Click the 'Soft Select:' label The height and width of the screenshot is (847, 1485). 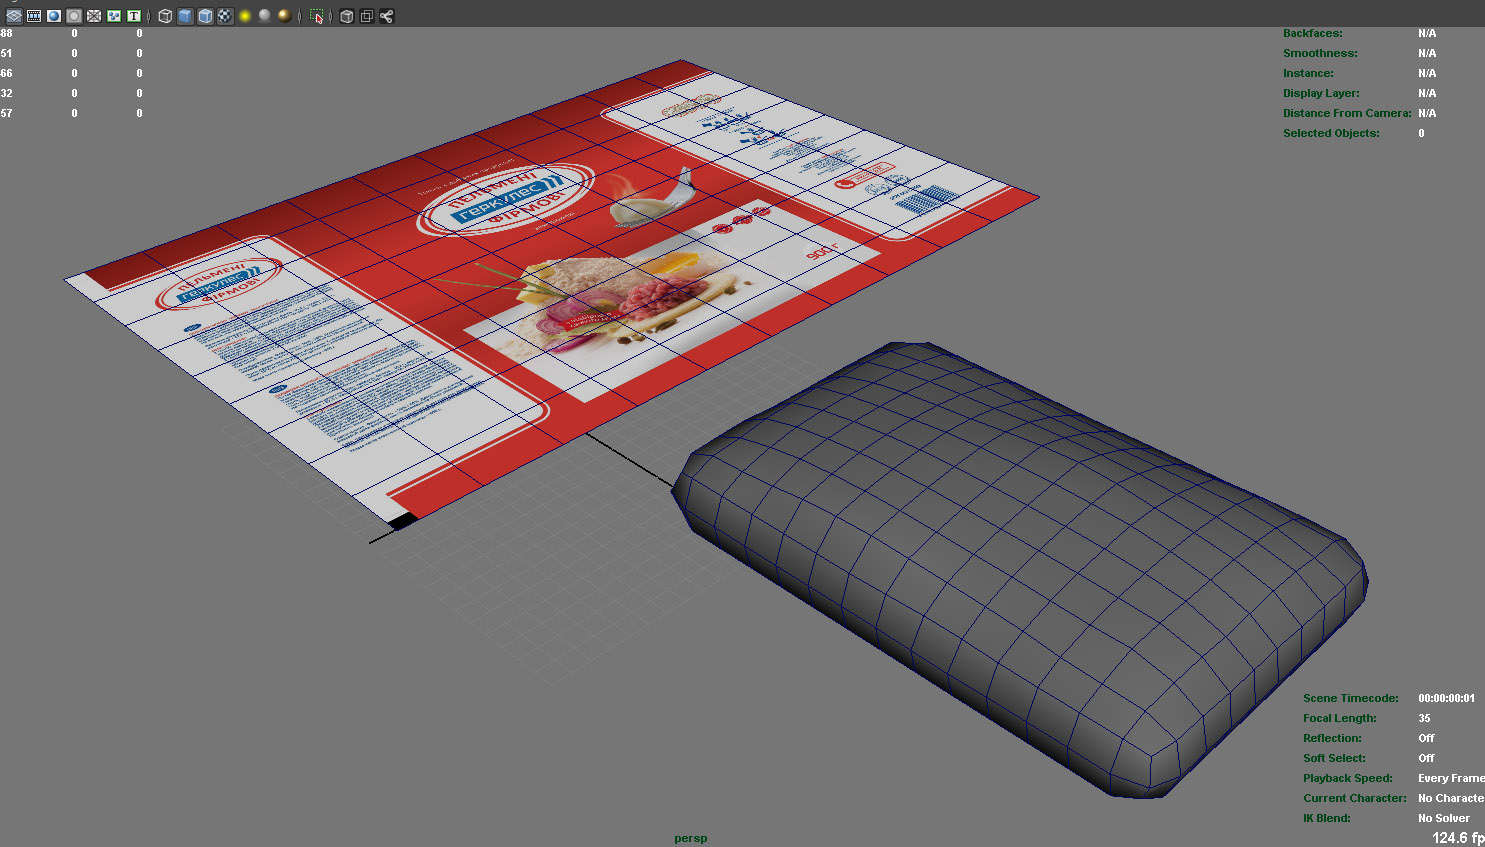coord(1334,758)
